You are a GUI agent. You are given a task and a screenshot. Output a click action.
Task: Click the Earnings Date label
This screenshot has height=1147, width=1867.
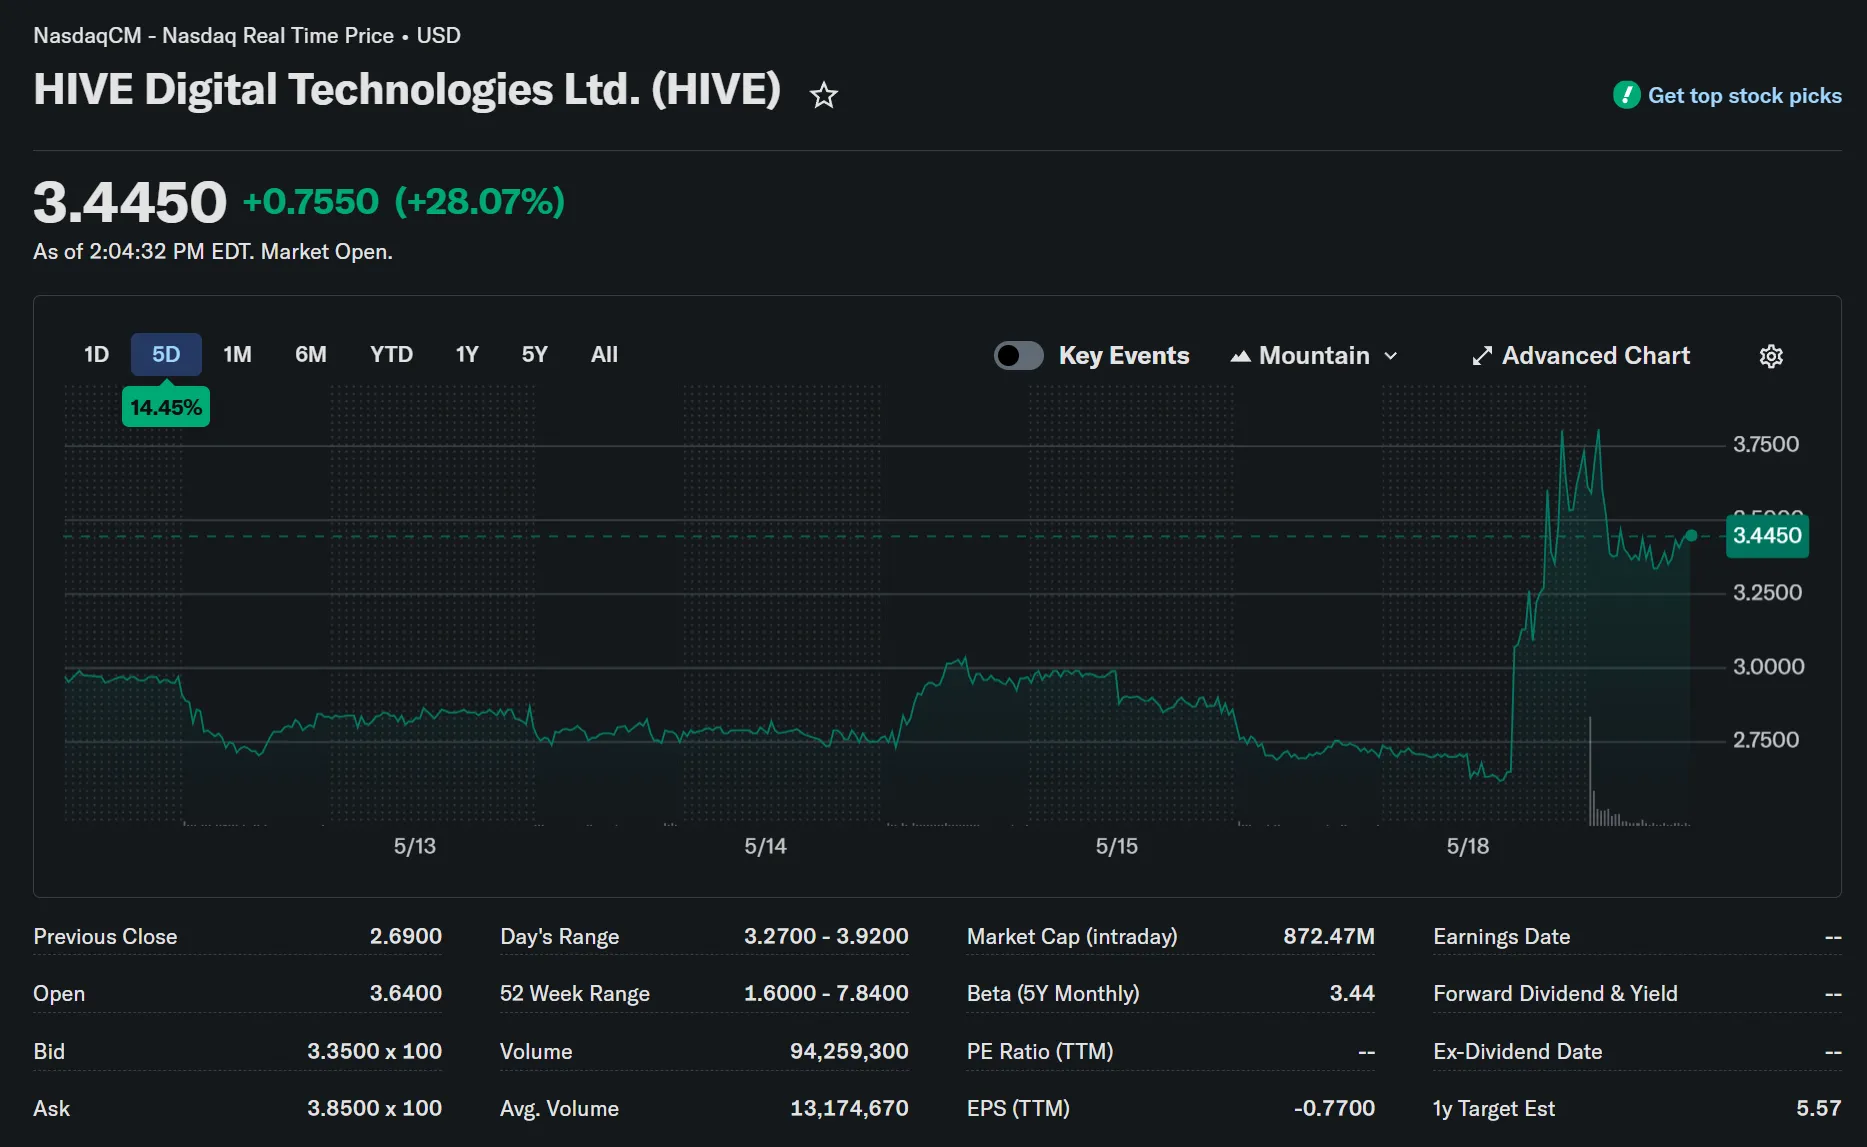click(1501, 936)
